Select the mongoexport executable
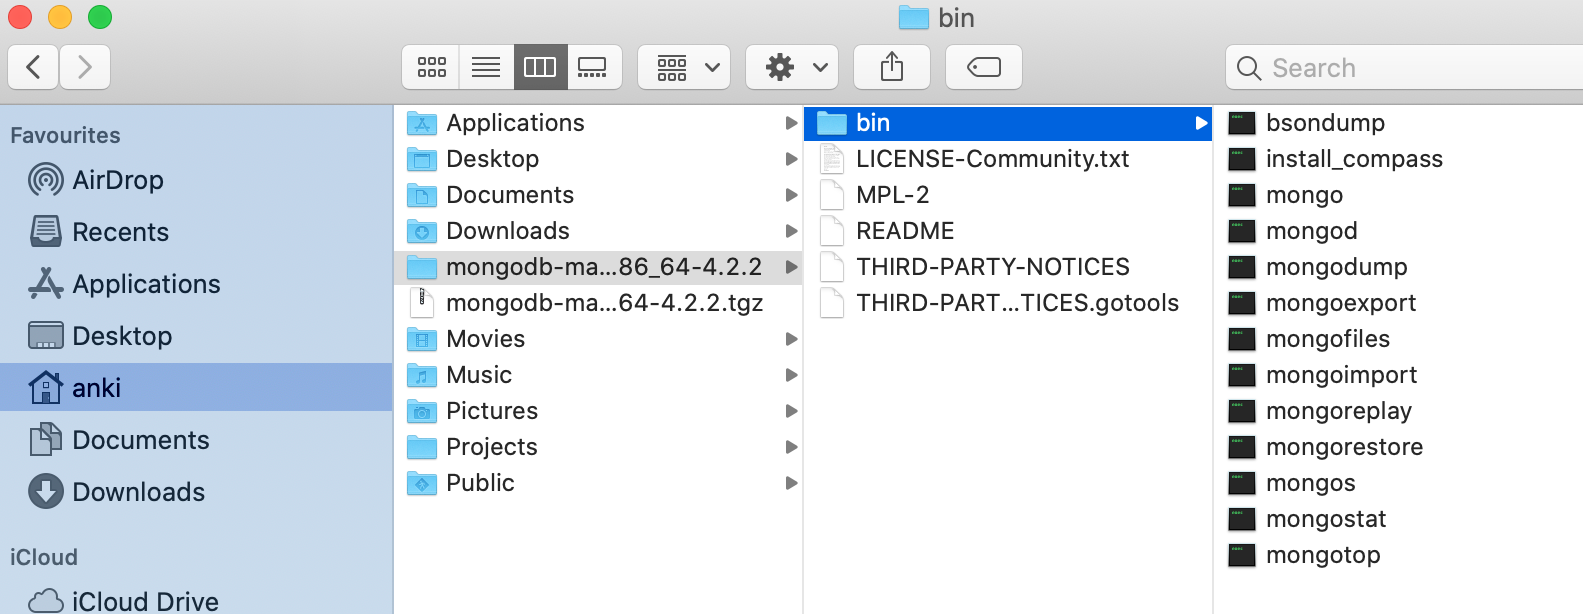 (x=1399, y=303)
